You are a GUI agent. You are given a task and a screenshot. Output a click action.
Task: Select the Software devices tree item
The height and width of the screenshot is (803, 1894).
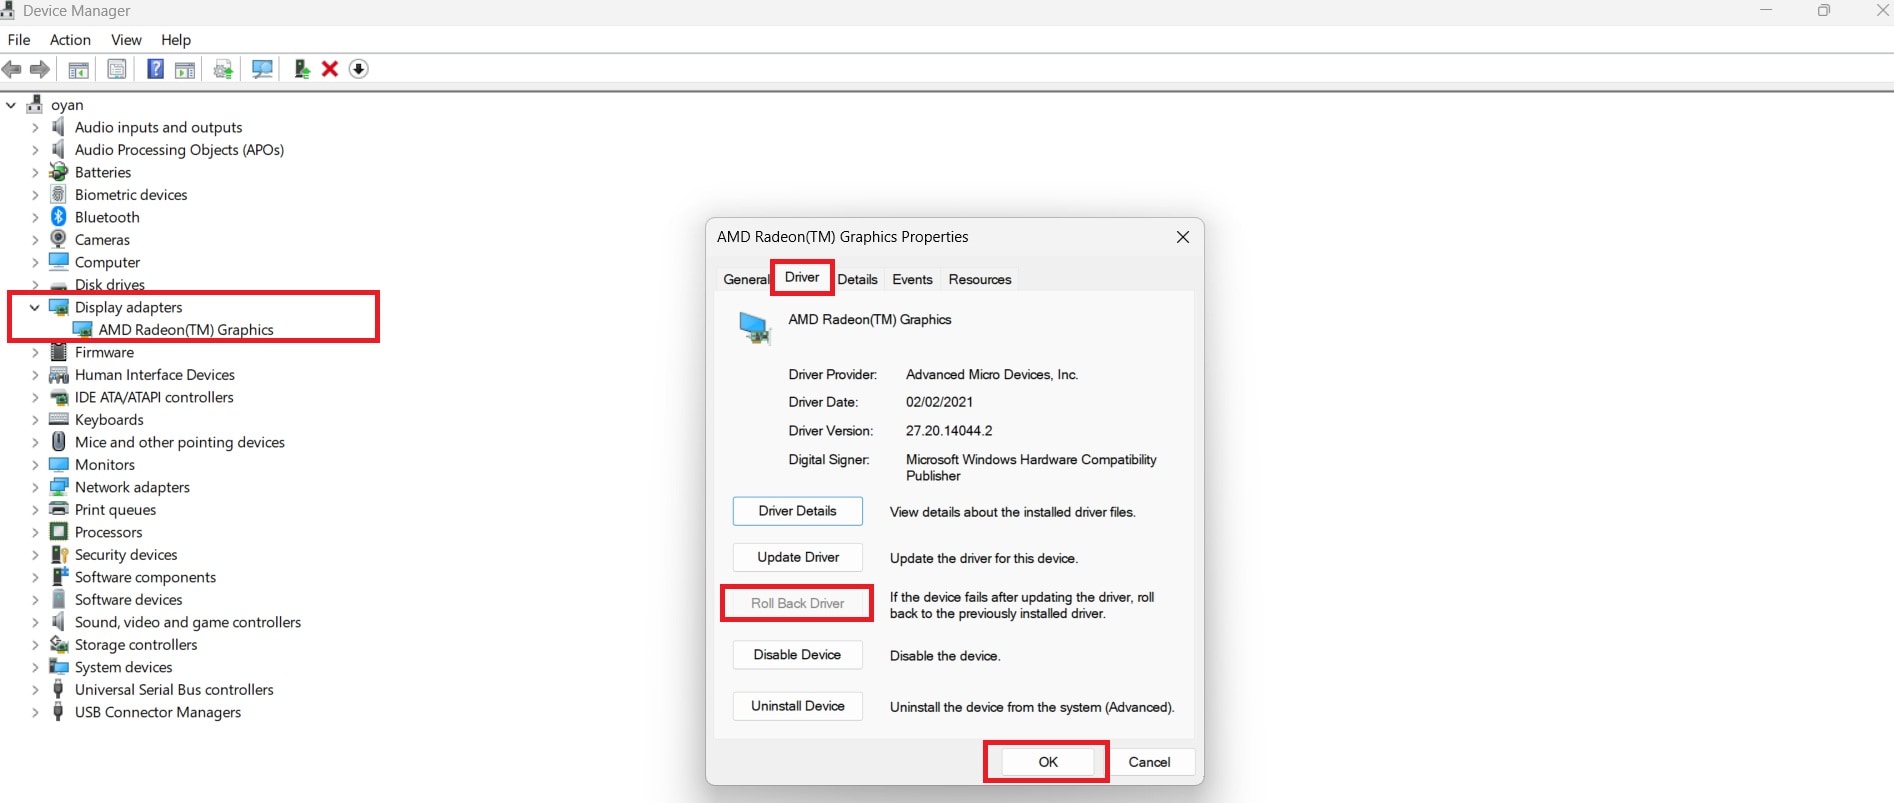(x=129, y=599)
